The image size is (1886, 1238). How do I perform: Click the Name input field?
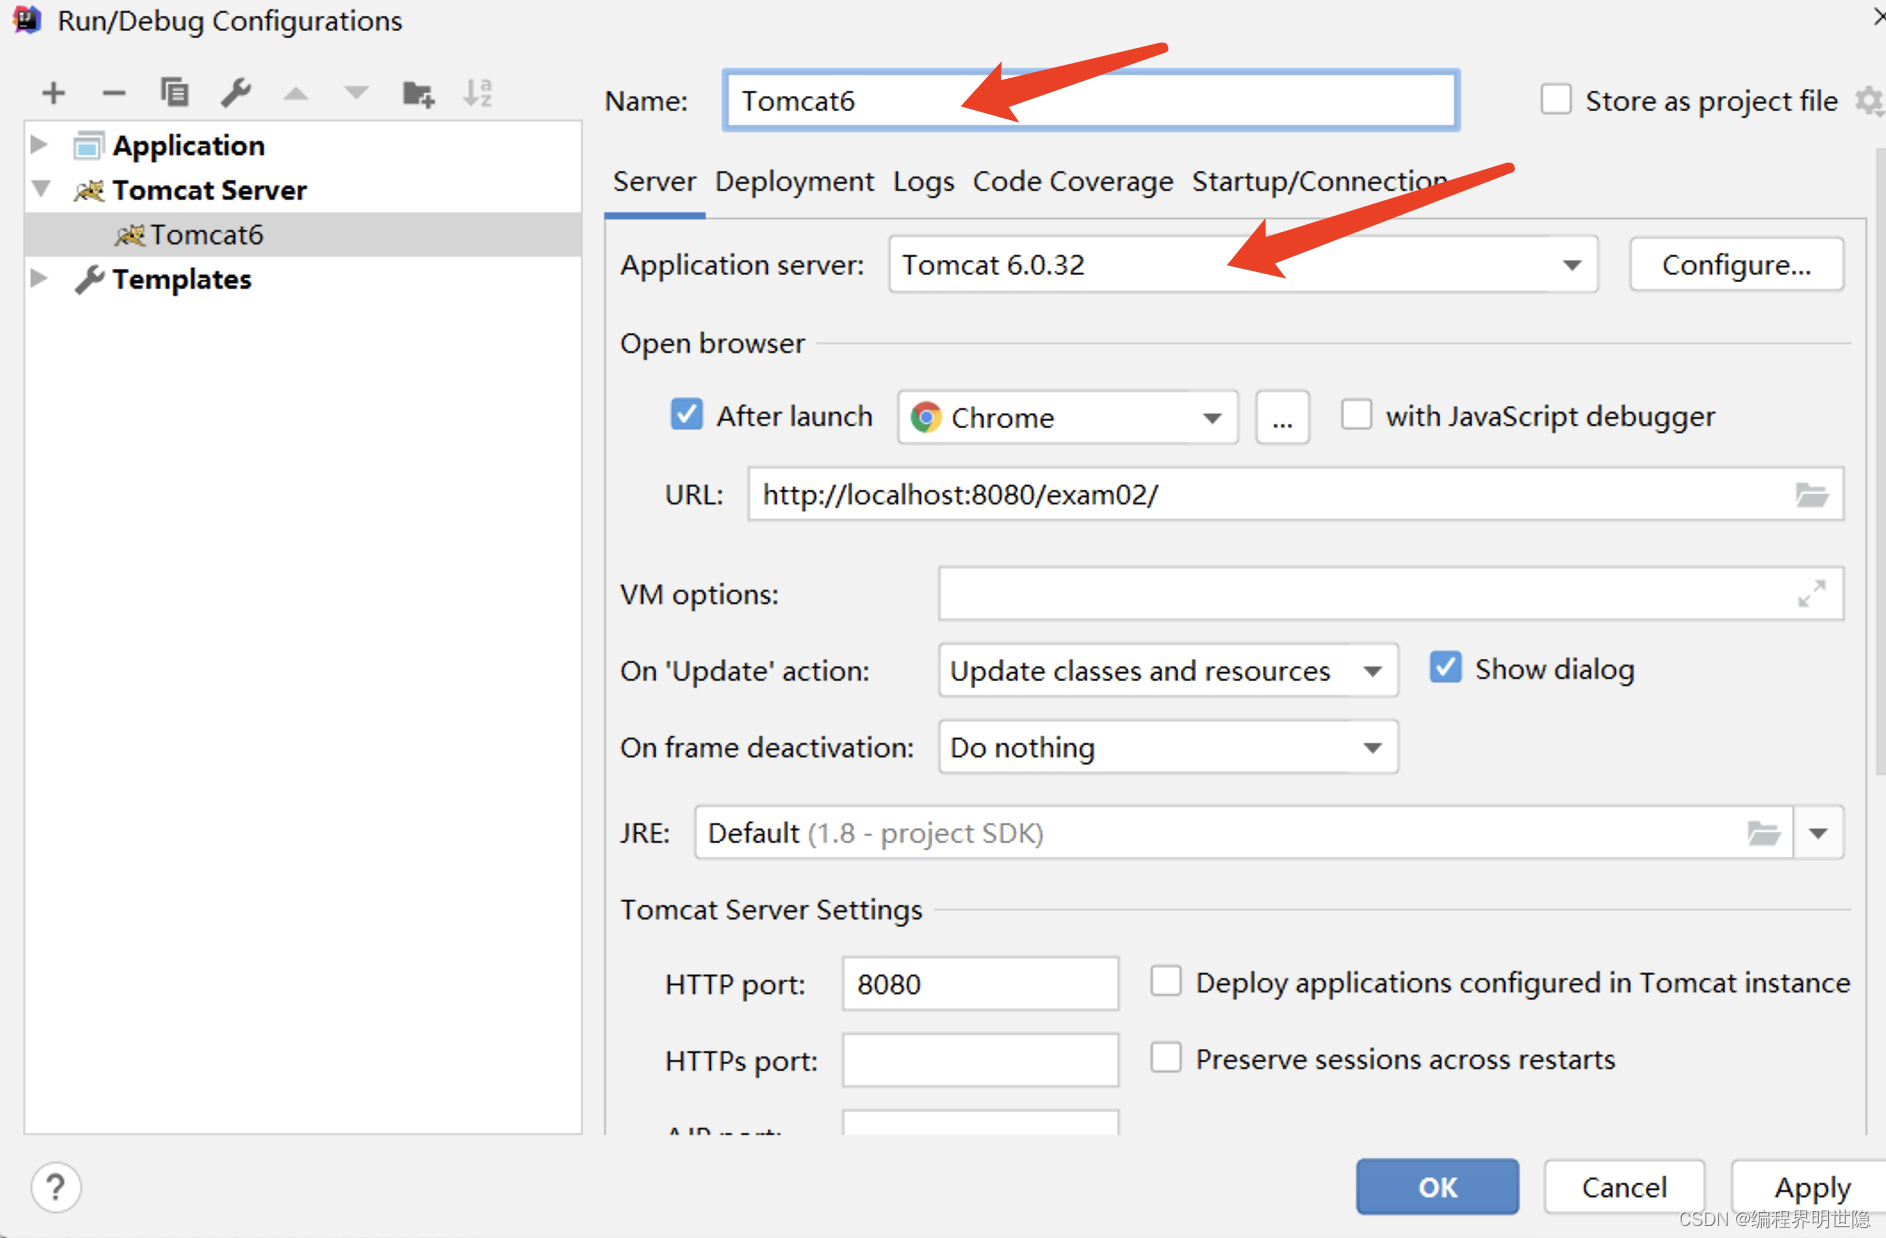(x=1091, y=100)
